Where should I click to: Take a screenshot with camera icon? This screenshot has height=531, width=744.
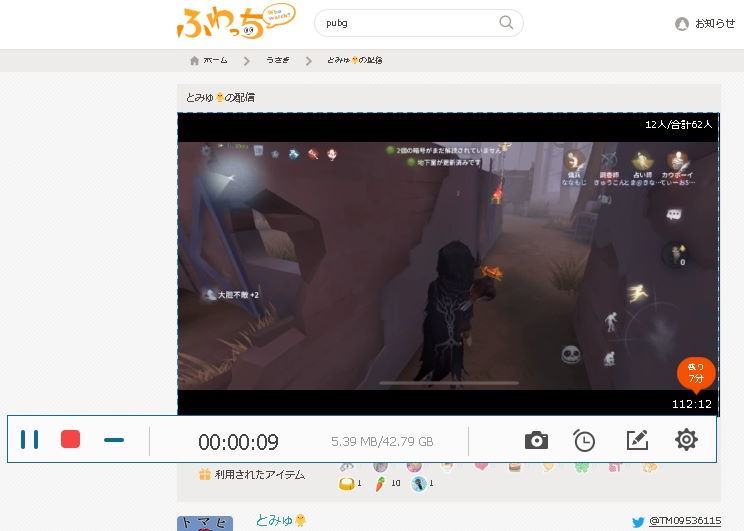pos(536,440)
